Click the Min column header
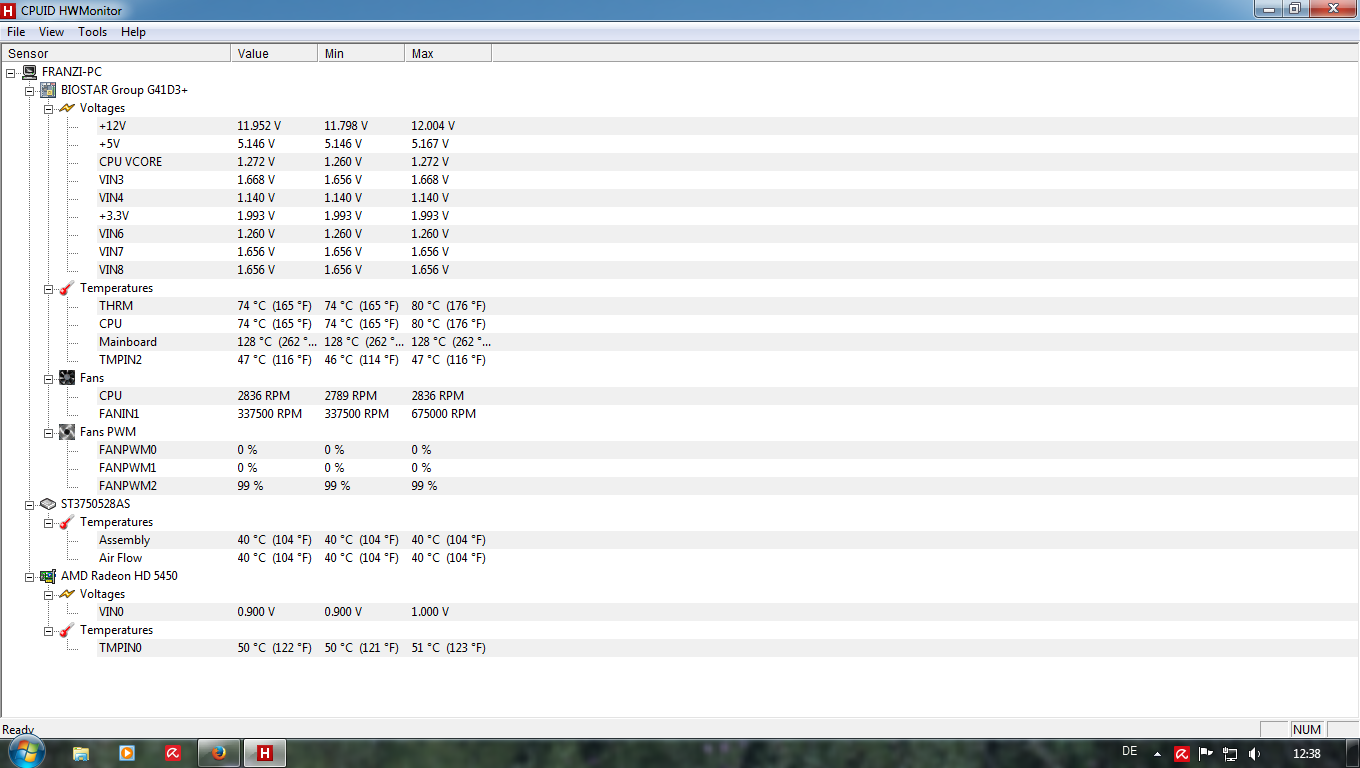The image size is (1360, 768). tap(361, 54)
